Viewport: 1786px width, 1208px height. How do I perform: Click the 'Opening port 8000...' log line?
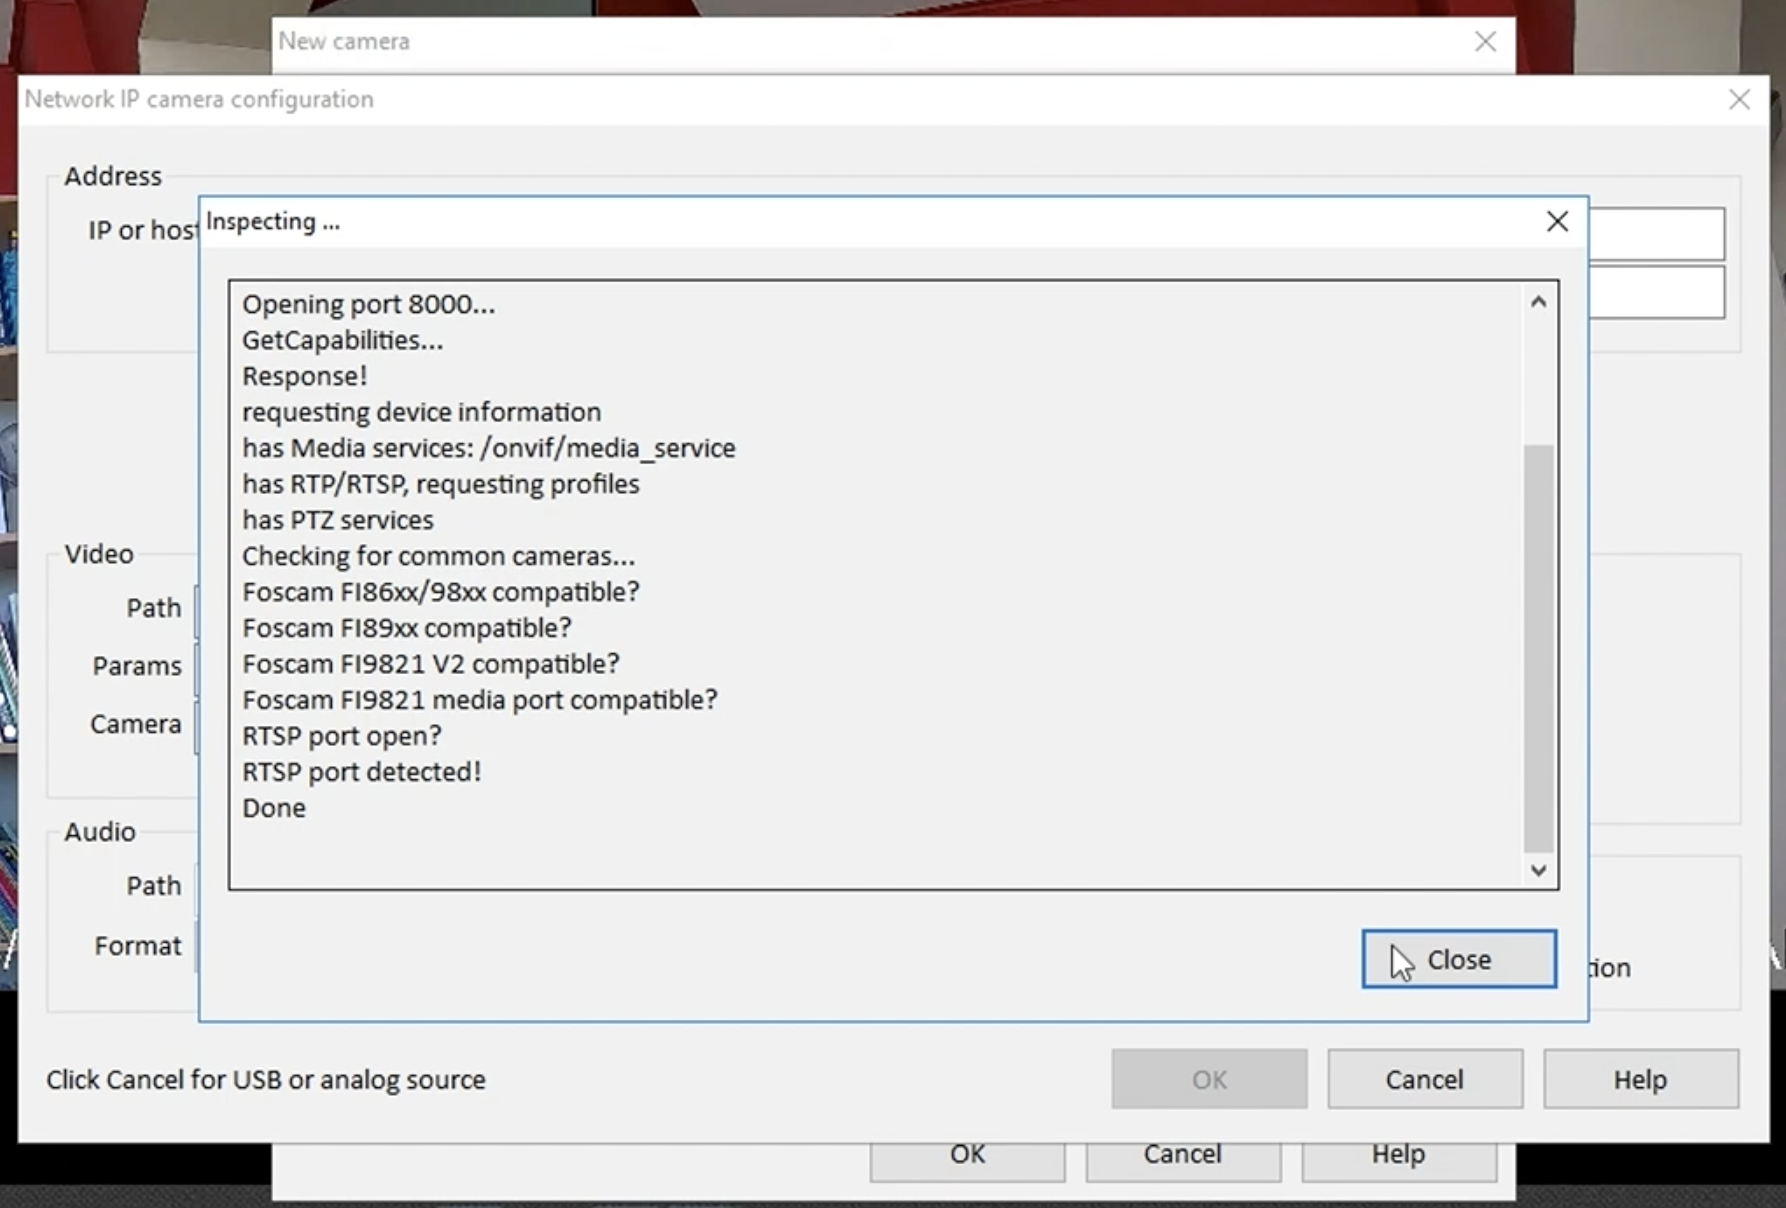coord(368,304)
